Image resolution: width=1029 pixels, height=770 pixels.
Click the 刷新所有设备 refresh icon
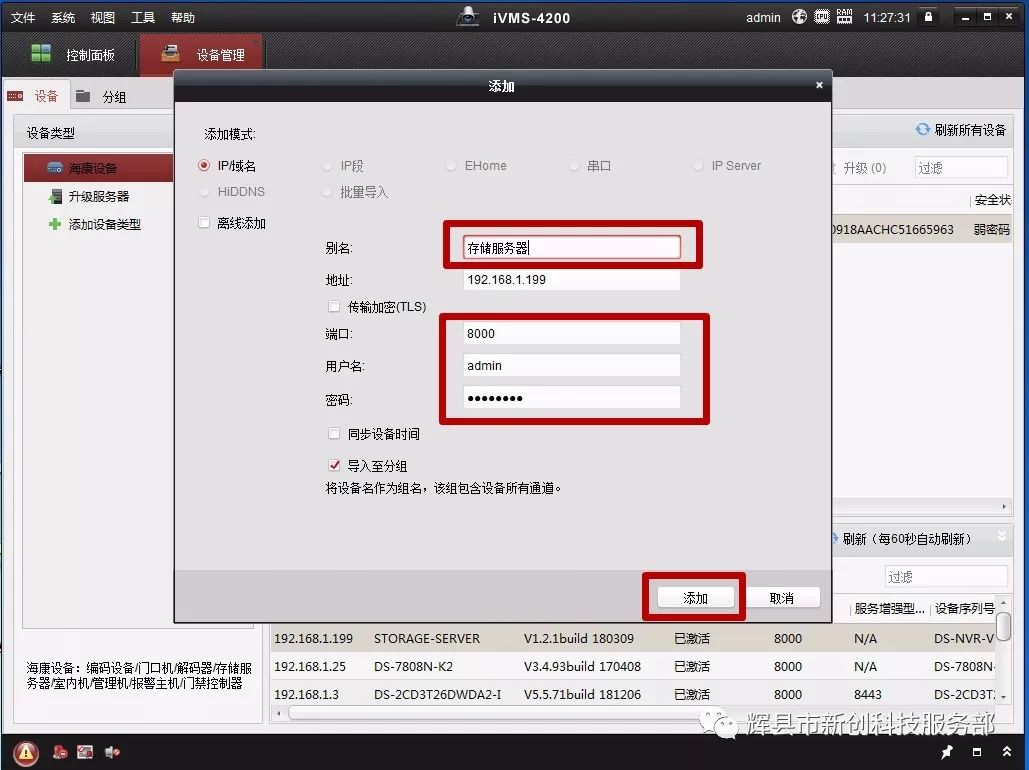click(923, 129)
